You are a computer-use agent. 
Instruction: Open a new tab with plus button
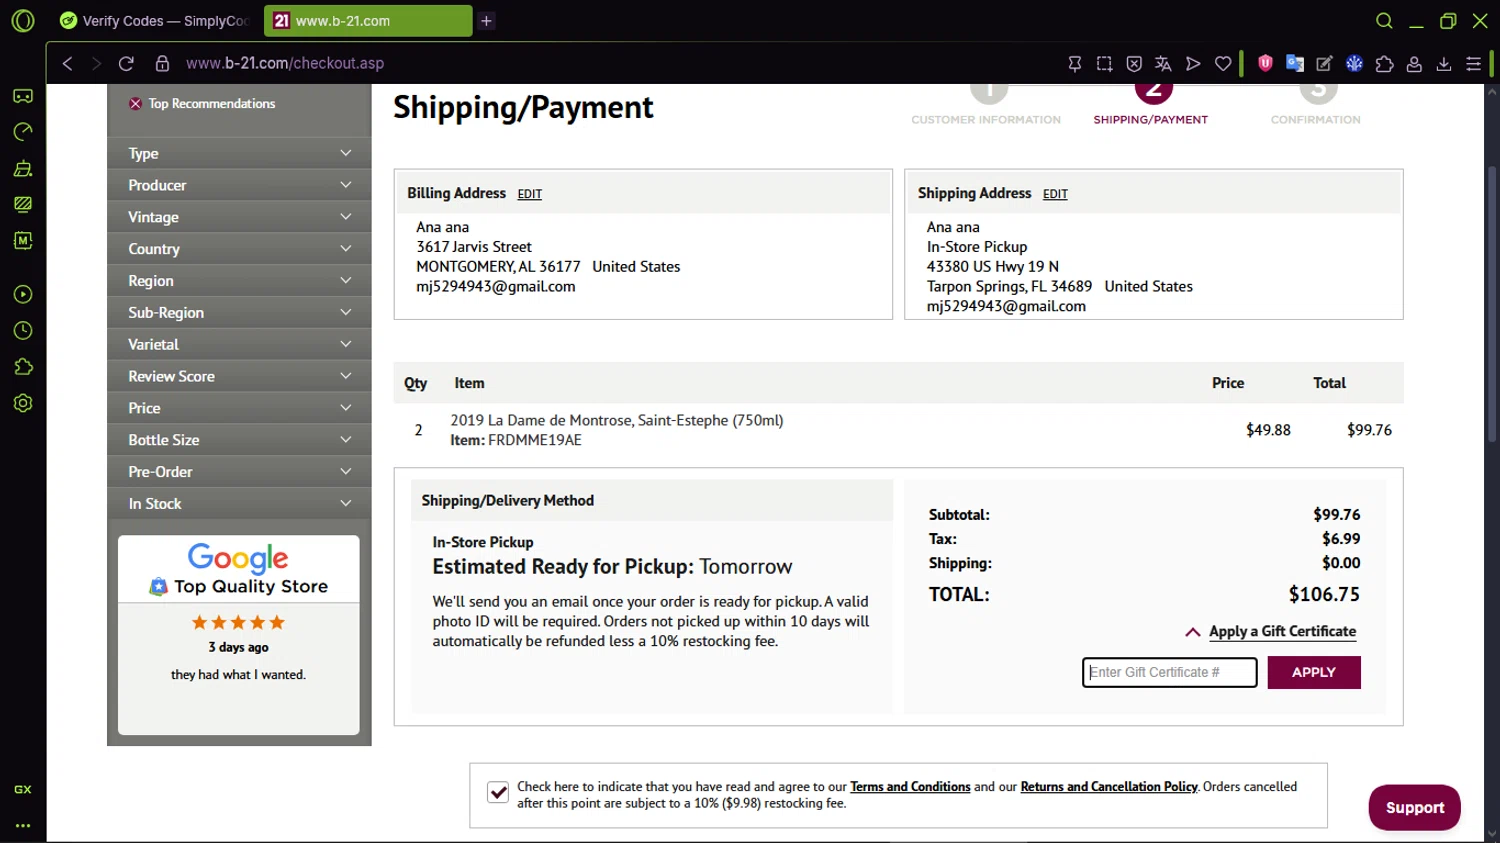click(487, 21)
